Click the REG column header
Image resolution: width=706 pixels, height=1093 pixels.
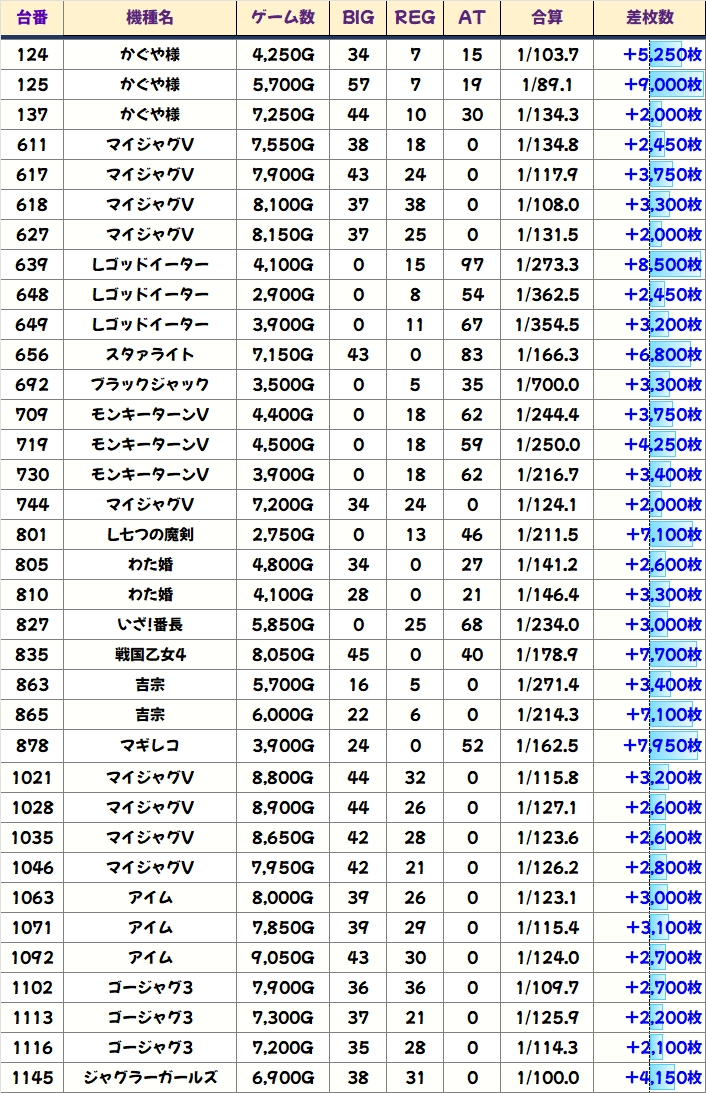[415, 17]
